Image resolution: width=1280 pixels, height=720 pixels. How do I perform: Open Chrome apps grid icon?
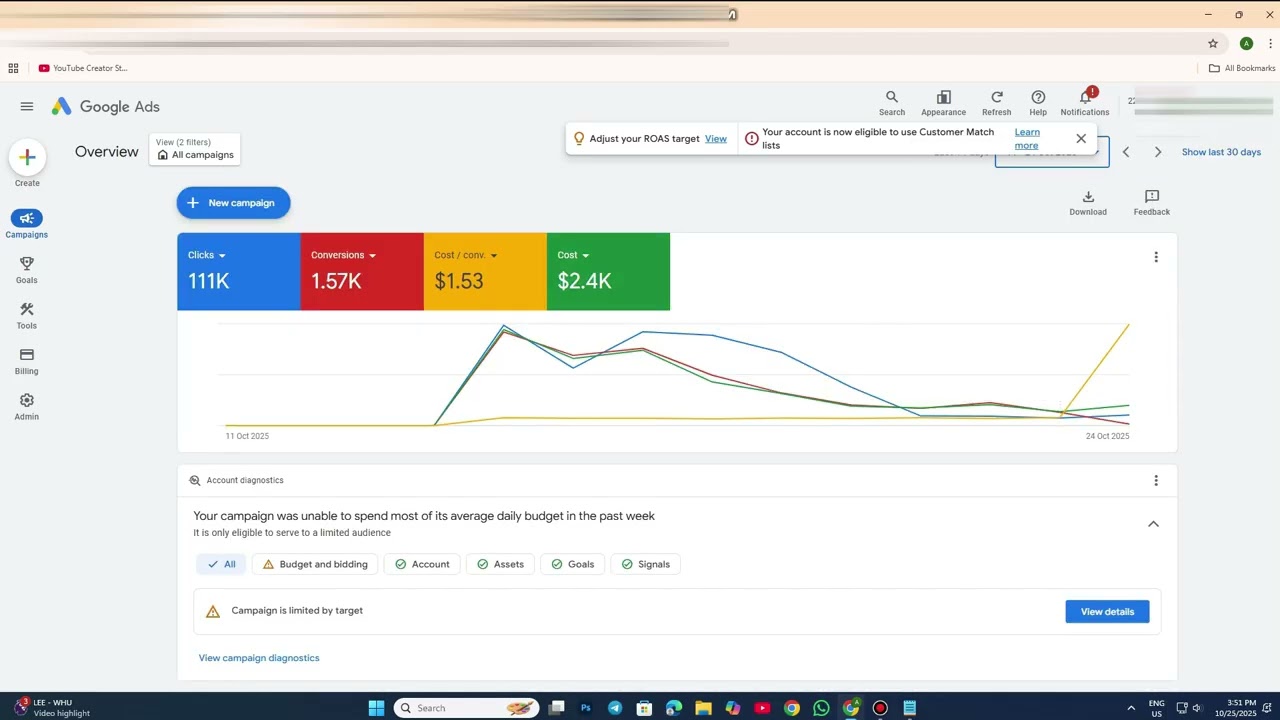[13, 68]
